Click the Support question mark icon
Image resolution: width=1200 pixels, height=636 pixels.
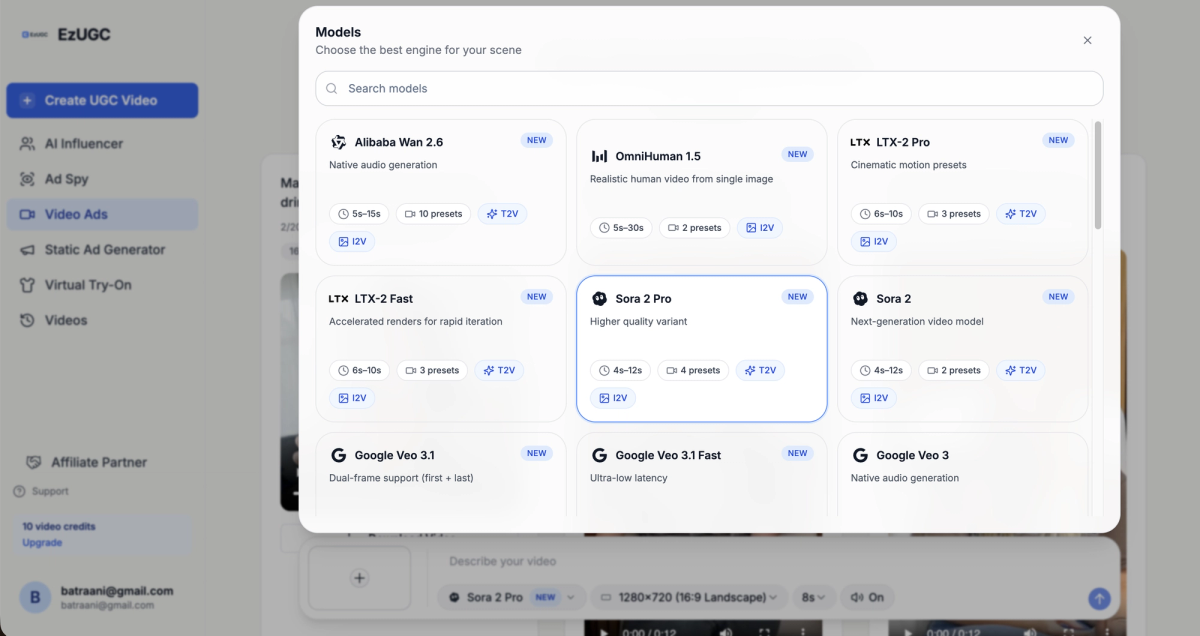click(x=19, y=491)
